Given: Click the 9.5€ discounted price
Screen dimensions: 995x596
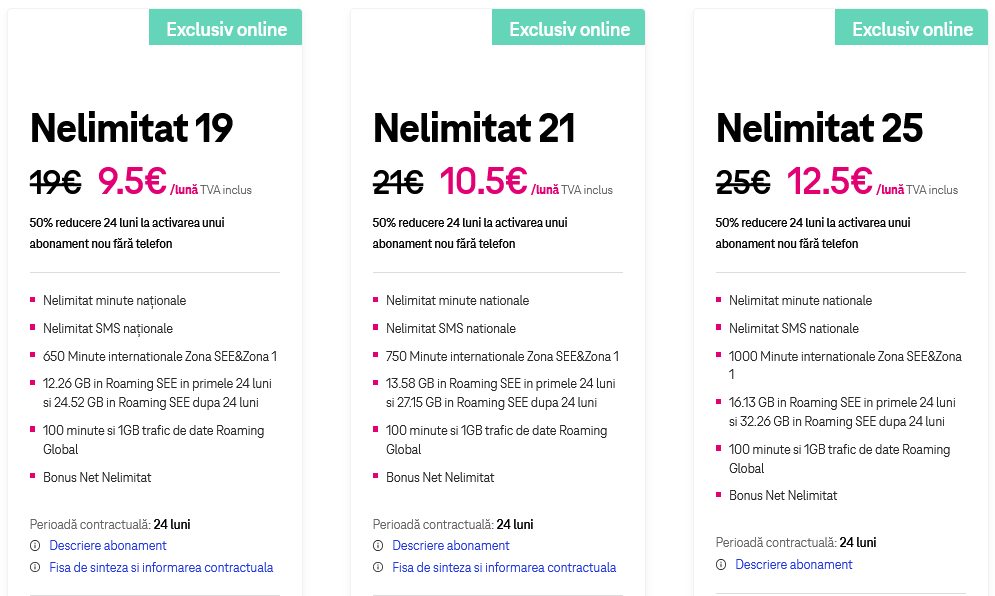Looking at the screenshot, I should pos(132,181).
